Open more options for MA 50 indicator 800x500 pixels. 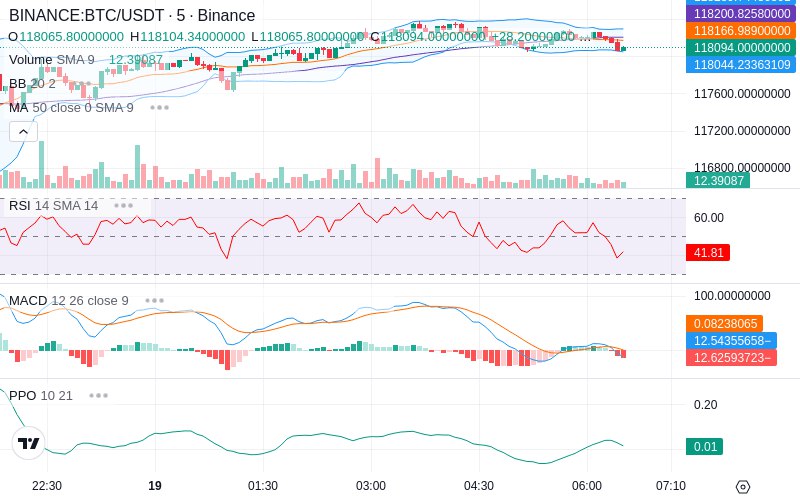click(159, 108)
